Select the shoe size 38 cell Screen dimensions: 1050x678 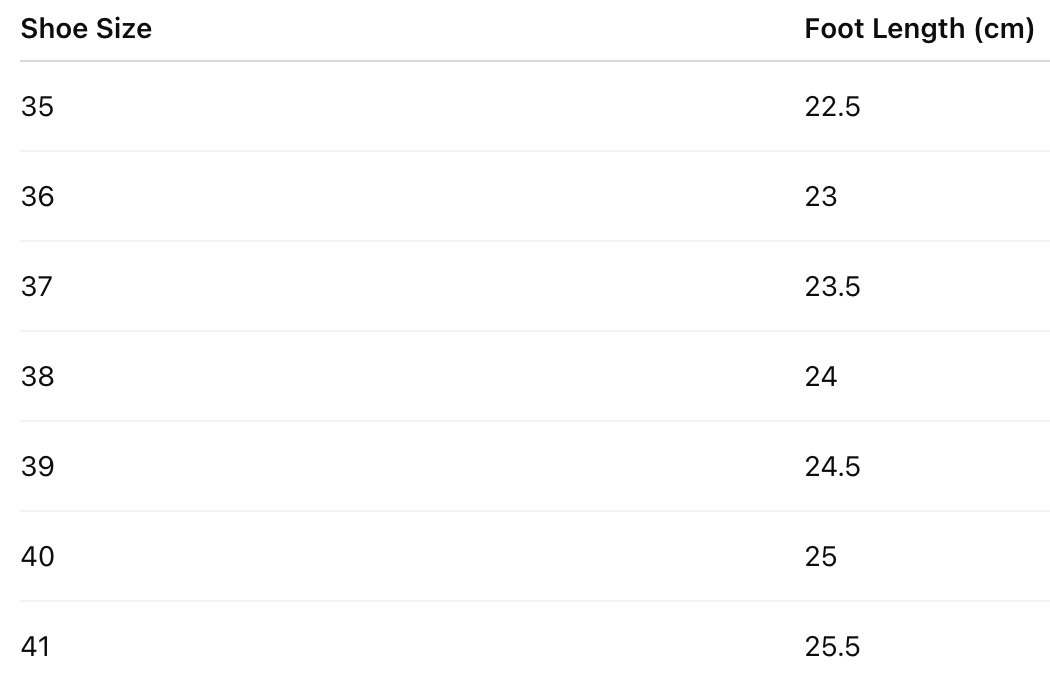pyautogui.click(x=37, y=376)
